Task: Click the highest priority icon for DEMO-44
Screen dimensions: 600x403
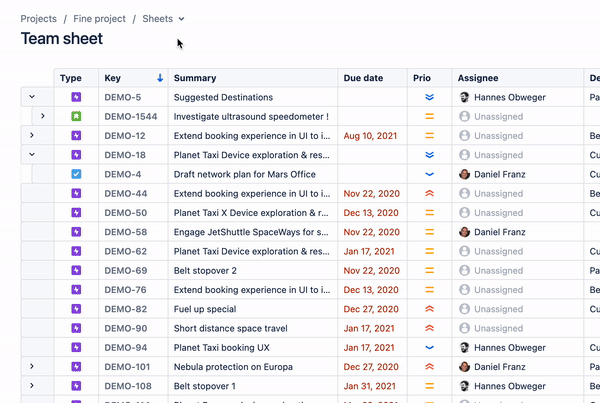Action: (x=429, y=193)
